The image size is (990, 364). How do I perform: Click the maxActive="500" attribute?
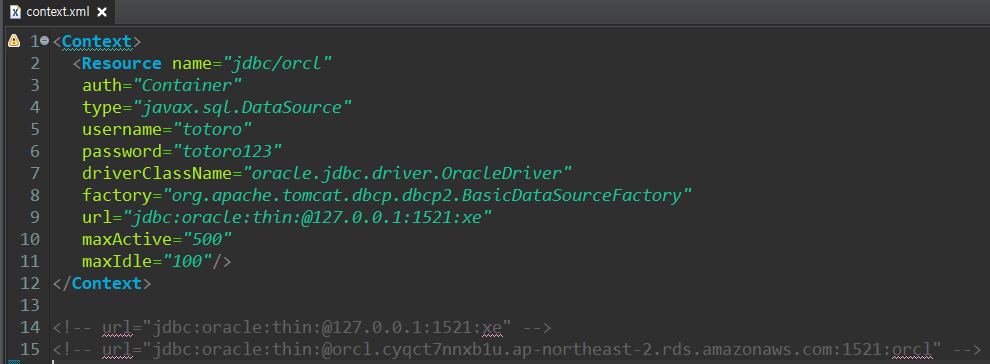pos(157,240)
